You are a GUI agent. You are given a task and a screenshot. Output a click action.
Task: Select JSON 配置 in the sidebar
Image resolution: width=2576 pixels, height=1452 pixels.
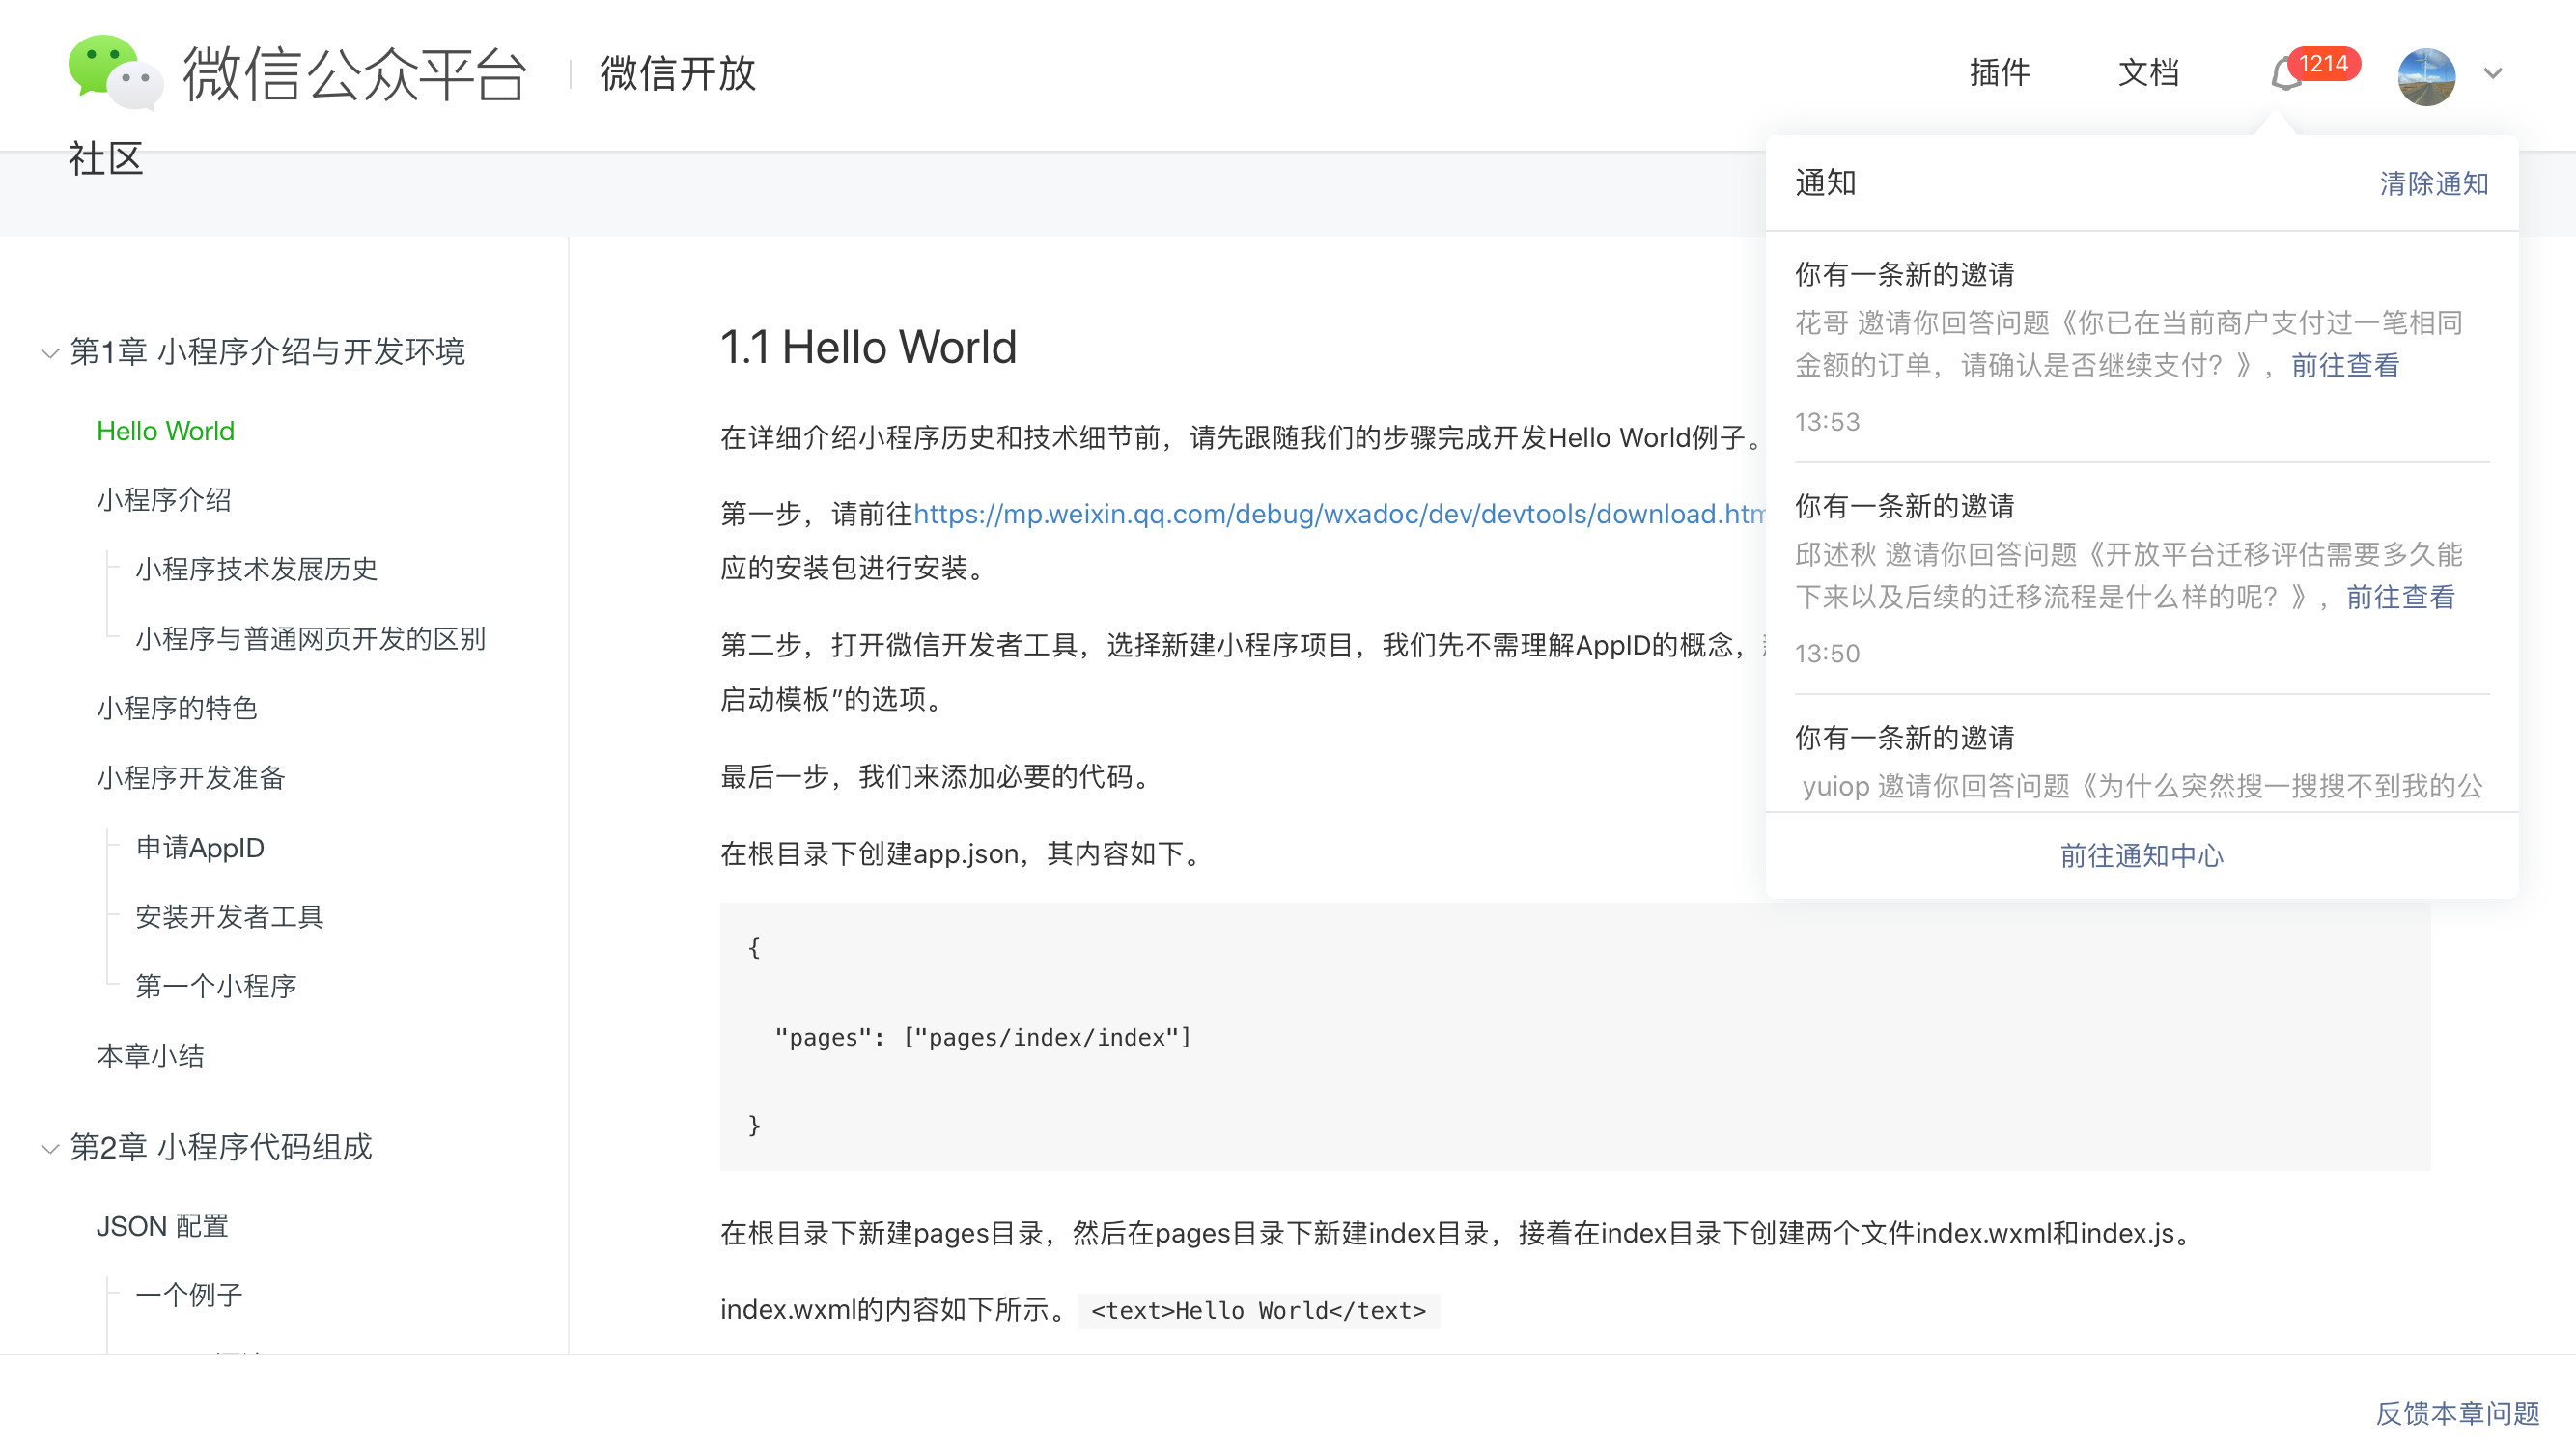click(x=162, y=1227)
